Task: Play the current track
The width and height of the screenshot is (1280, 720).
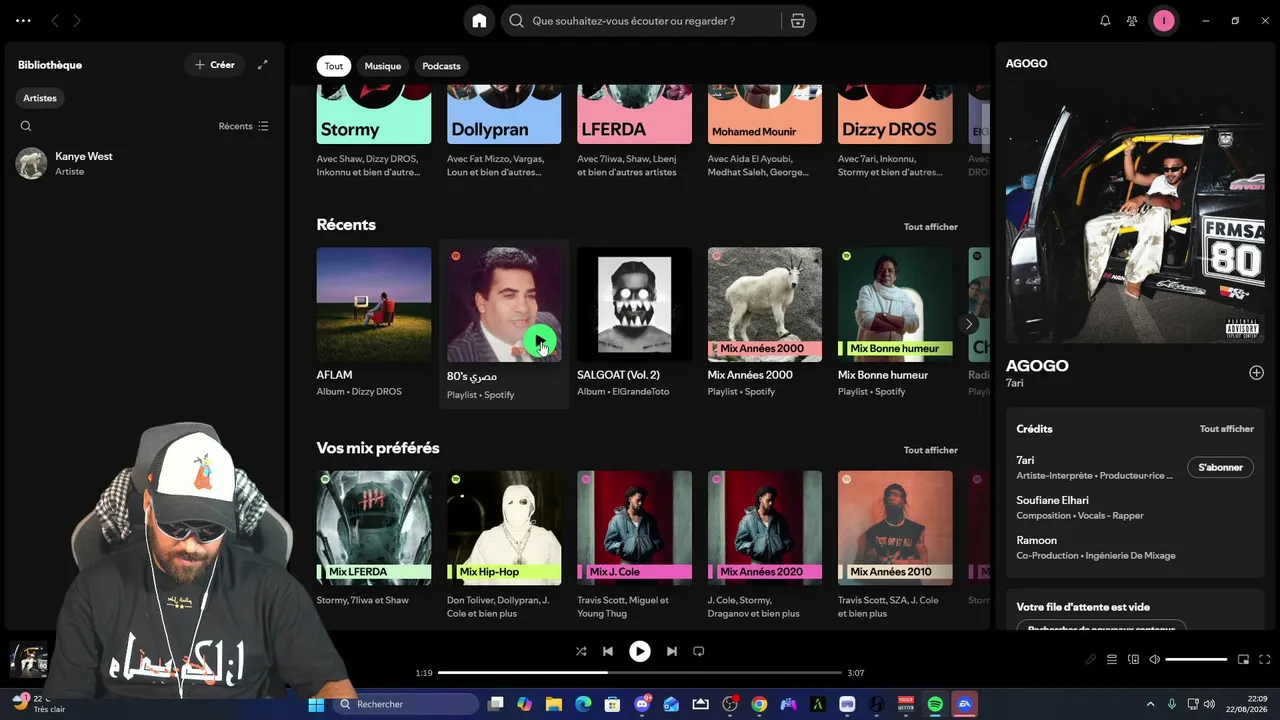Action: point(640,651)
